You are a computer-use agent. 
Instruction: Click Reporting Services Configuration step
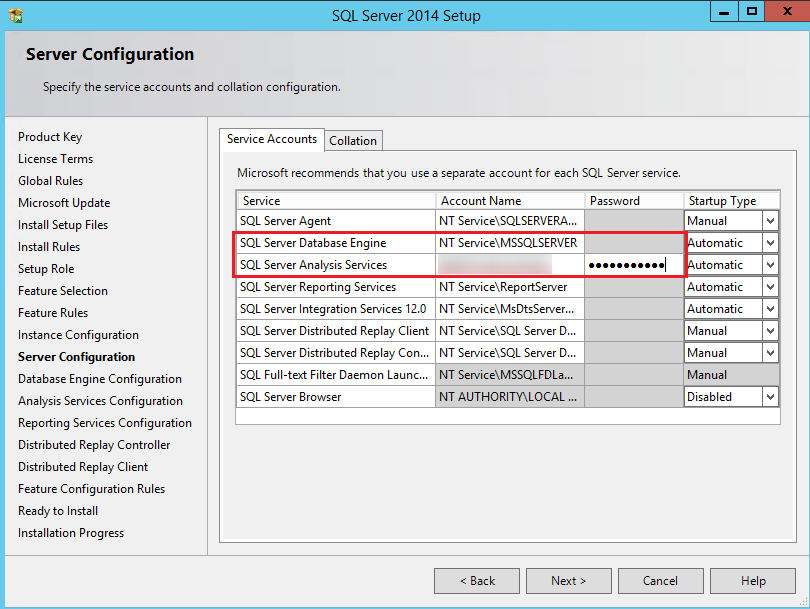click(105, 423)
